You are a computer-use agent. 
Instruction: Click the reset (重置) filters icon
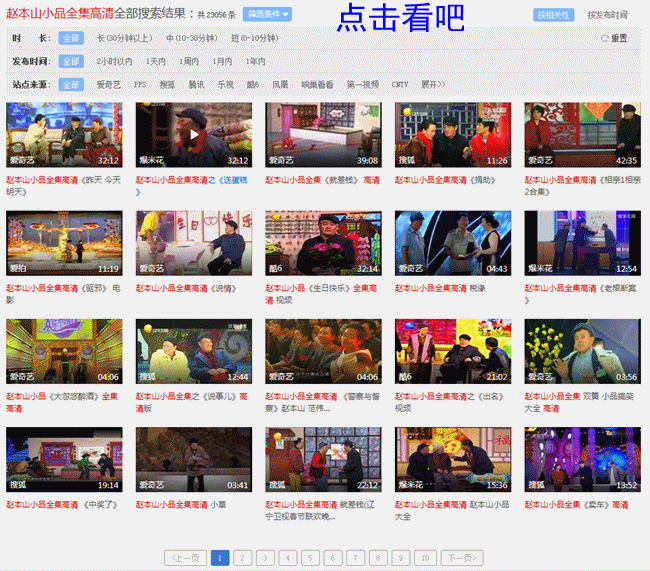(x=605, y=38)
